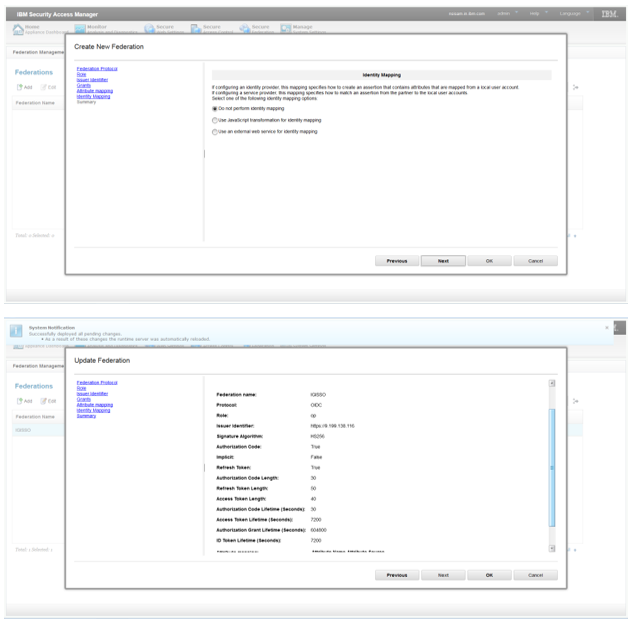The height and width of the screenshot is (620, 631).
Task: Open Role link in Update Federation
Action: (x=81, y=388)
